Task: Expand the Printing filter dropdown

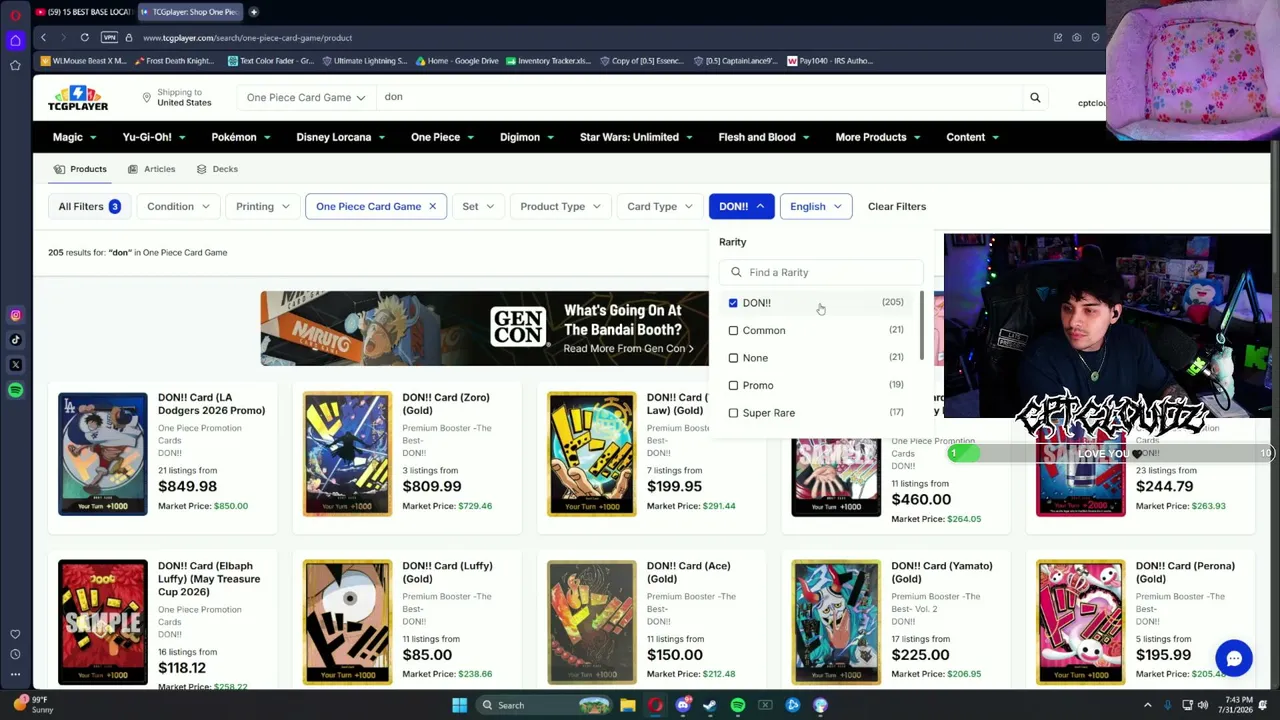Action: 263,207
